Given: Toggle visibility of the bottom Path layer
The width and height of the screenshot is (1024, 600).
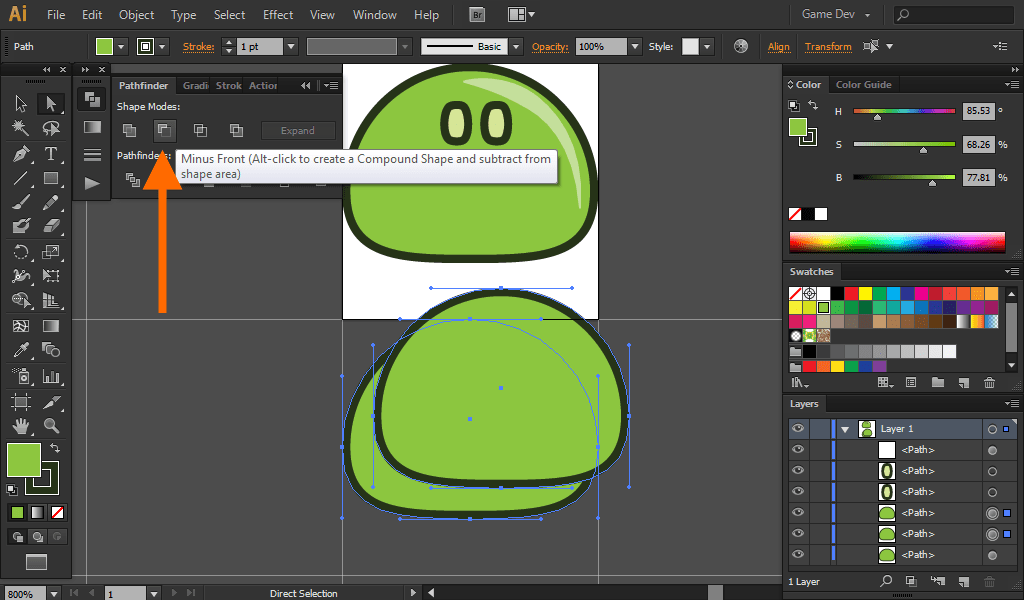Looking at the screenshot, I should tap(798, 554).
